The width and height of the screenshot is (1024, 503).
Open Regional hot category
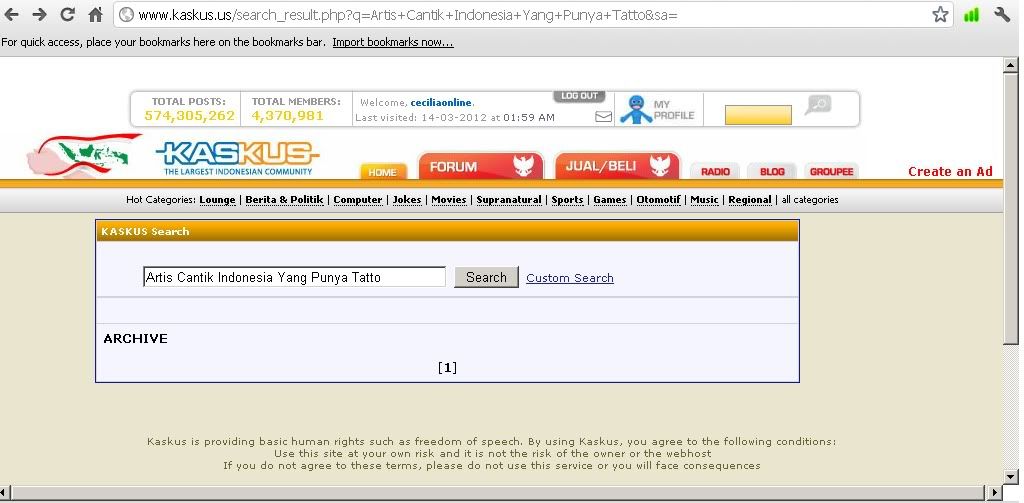[x=750, y=200]
